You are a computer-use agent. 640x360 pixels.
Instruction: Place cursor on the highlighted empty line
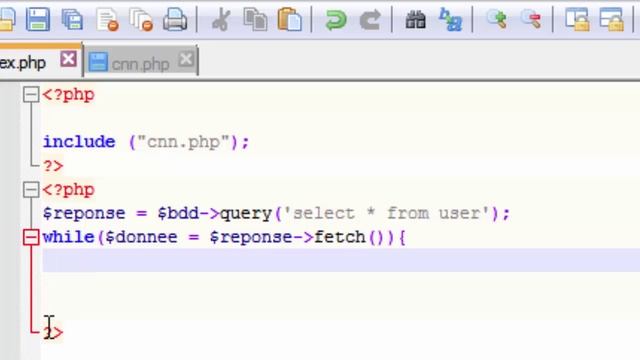pos(341,260)
